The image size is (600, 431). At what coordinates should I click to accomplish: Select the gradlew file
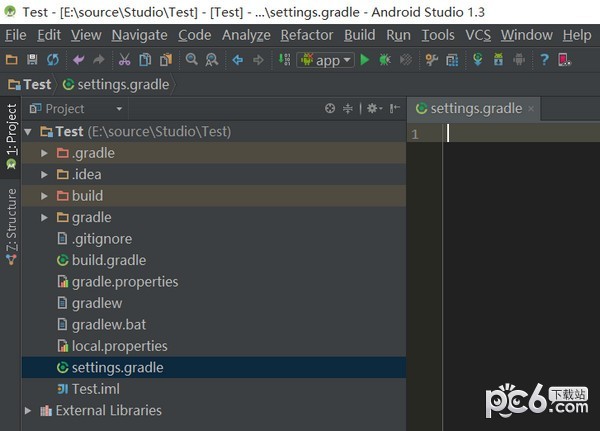pyautogui.click(x=214, y=303)
